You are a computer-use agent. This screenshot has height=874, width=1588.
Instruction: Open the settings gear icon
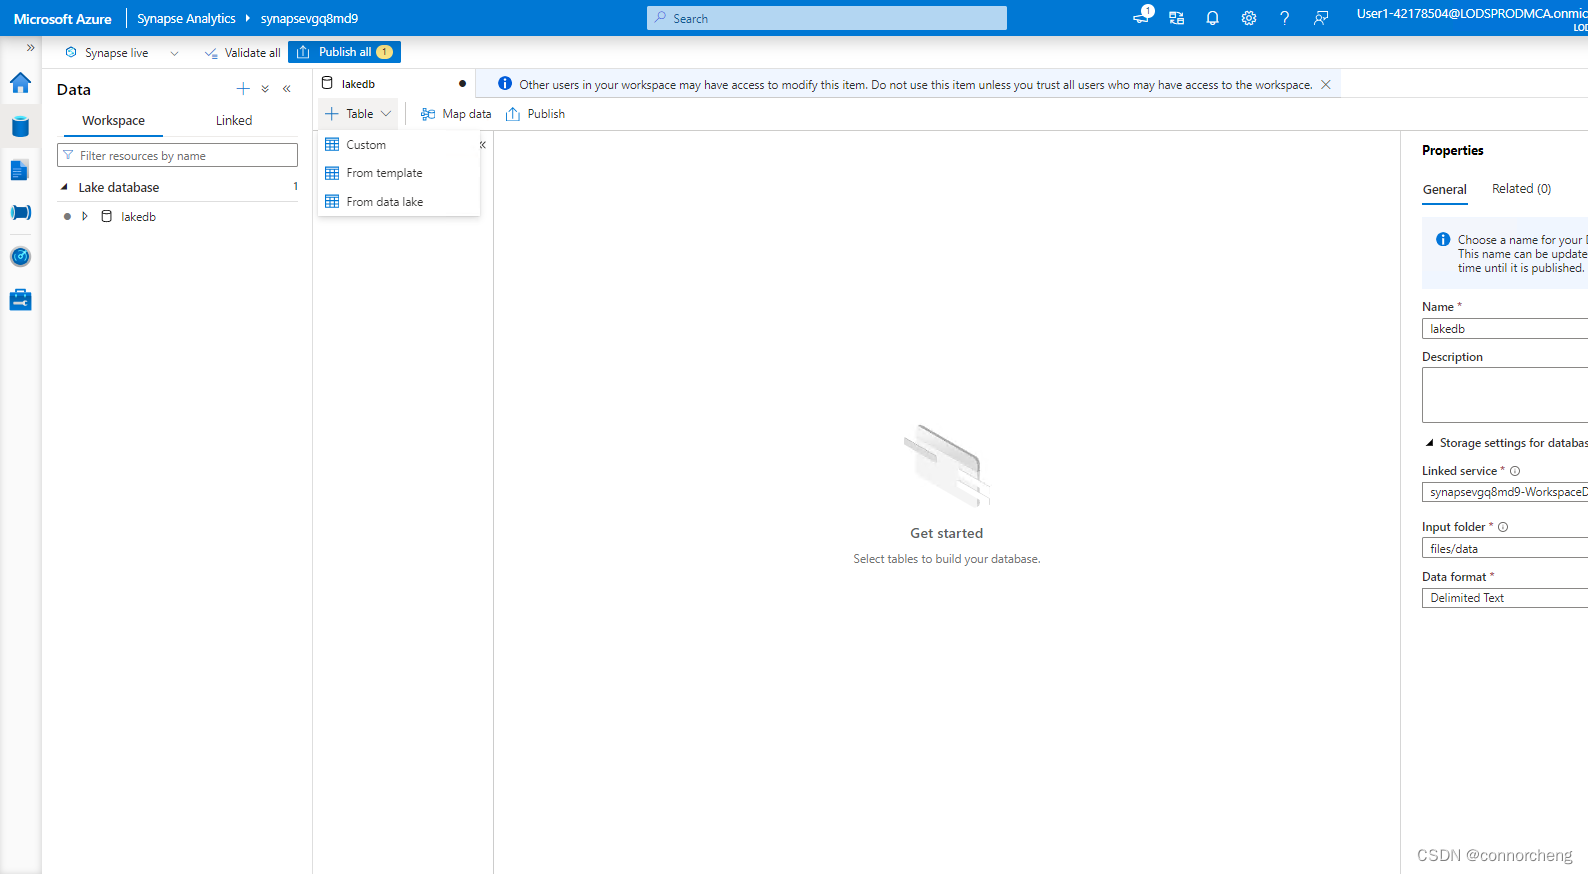[1249, 18]
